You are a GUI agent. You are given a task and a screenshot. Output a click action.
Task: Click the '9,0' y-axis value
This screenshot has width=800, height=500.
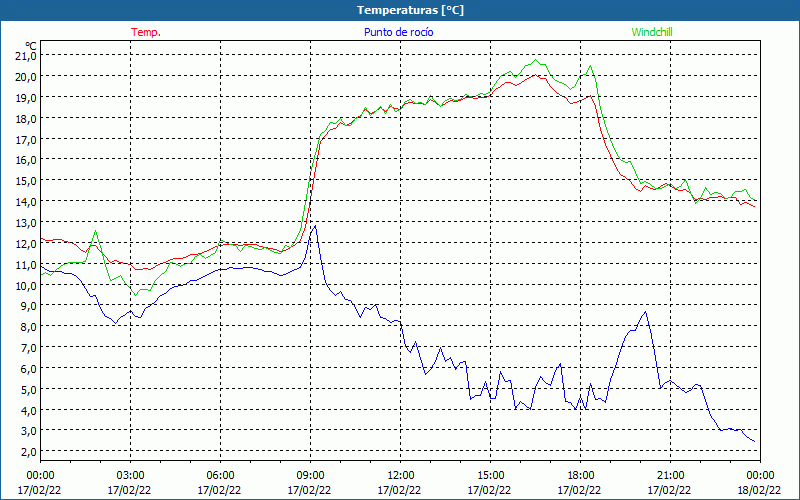[29, 306]
